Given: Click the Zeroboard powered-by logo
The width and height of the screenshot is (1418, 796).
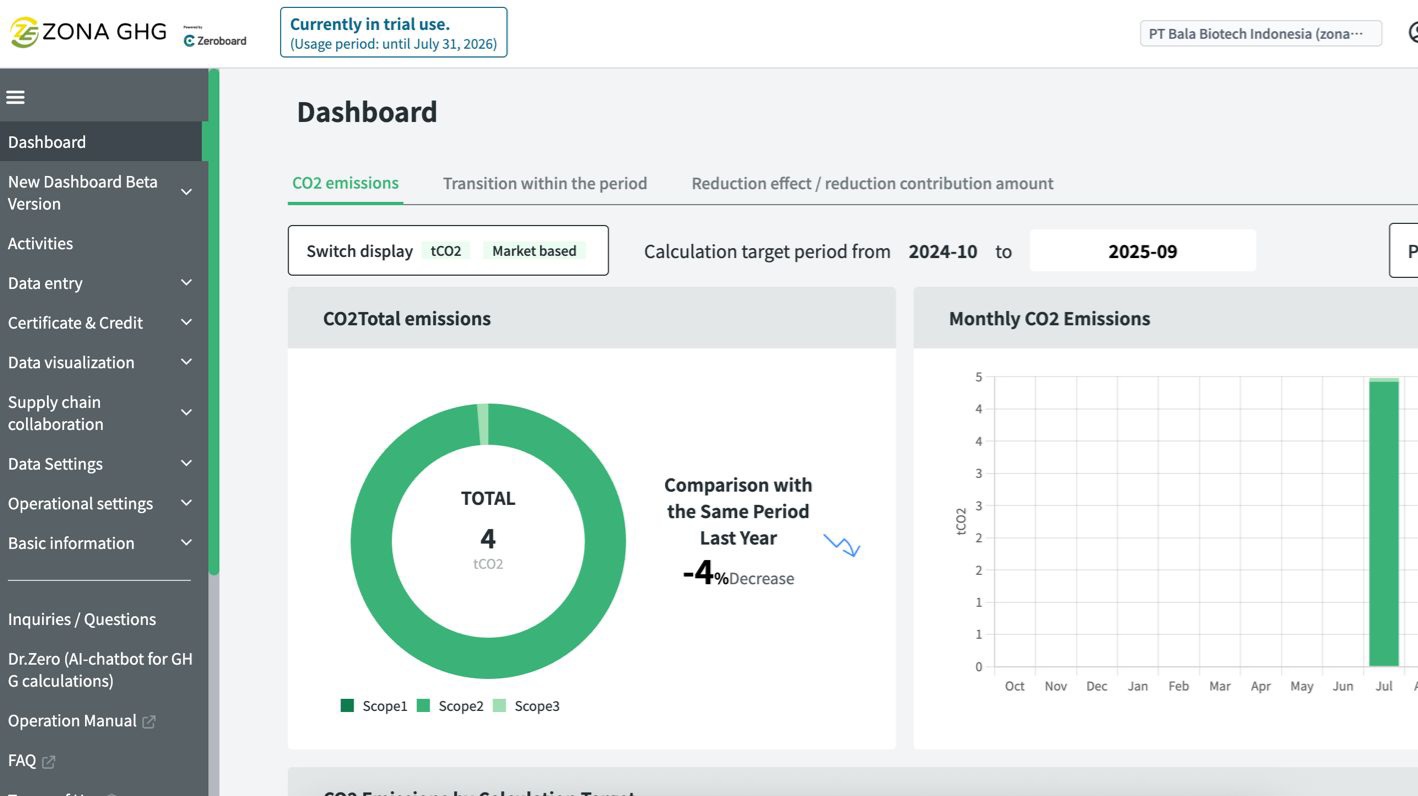Looking at the screenshot, I should click(x=213, y=37).
